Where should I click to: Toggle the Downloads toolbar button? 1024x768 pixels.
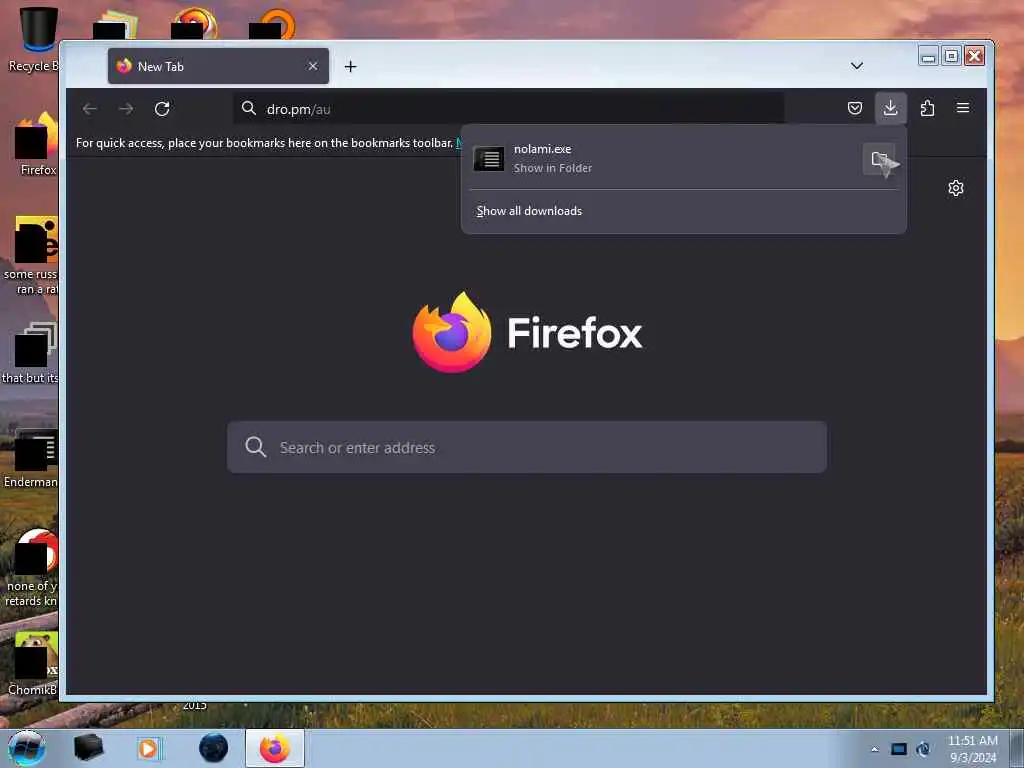890,108
